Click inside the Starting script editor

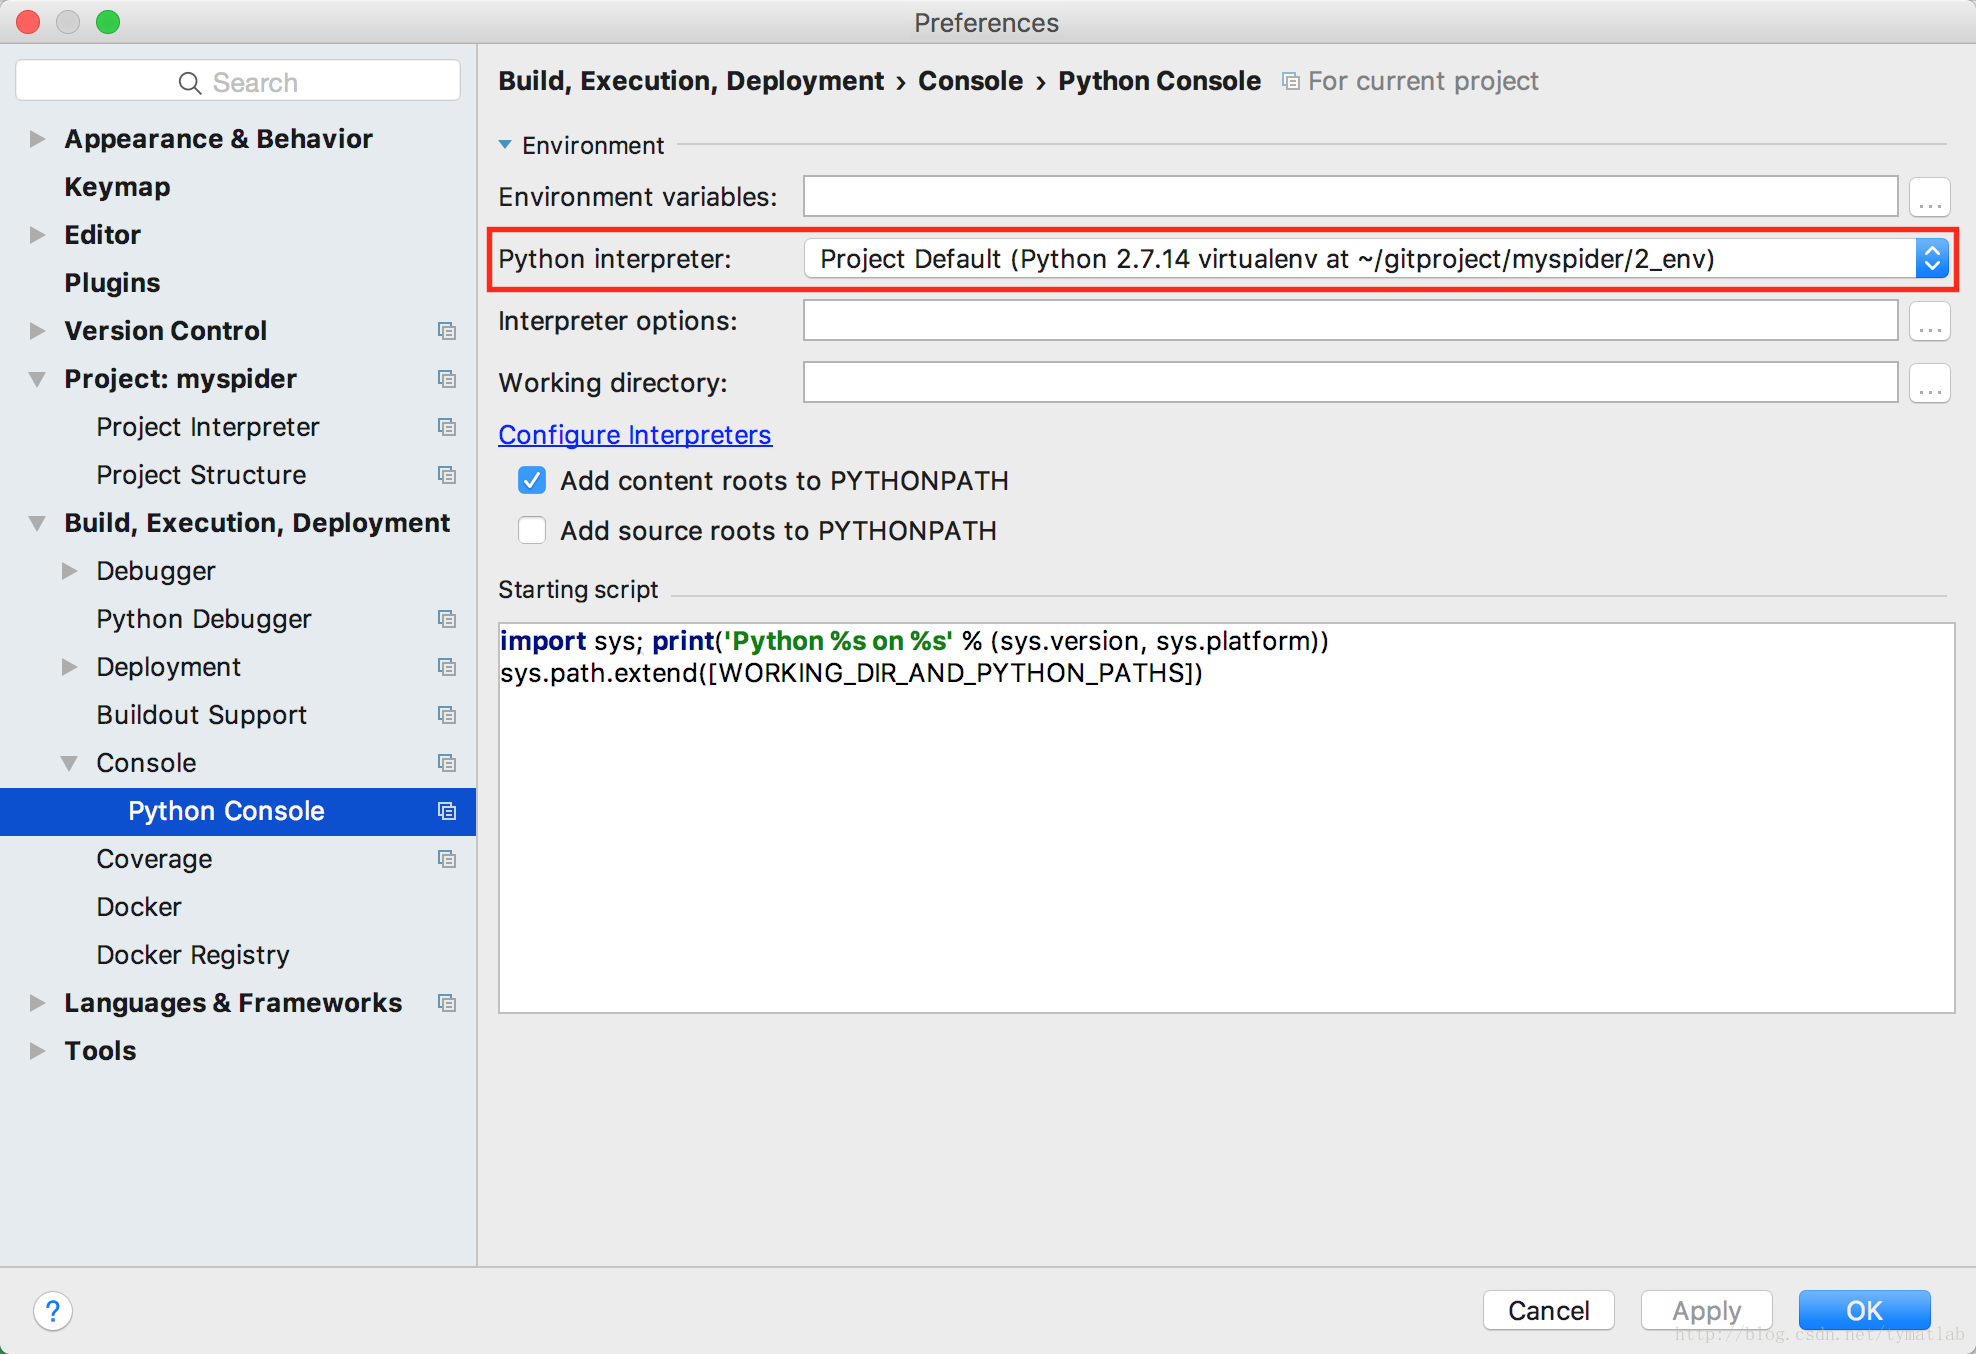[x=1226, y=818]
